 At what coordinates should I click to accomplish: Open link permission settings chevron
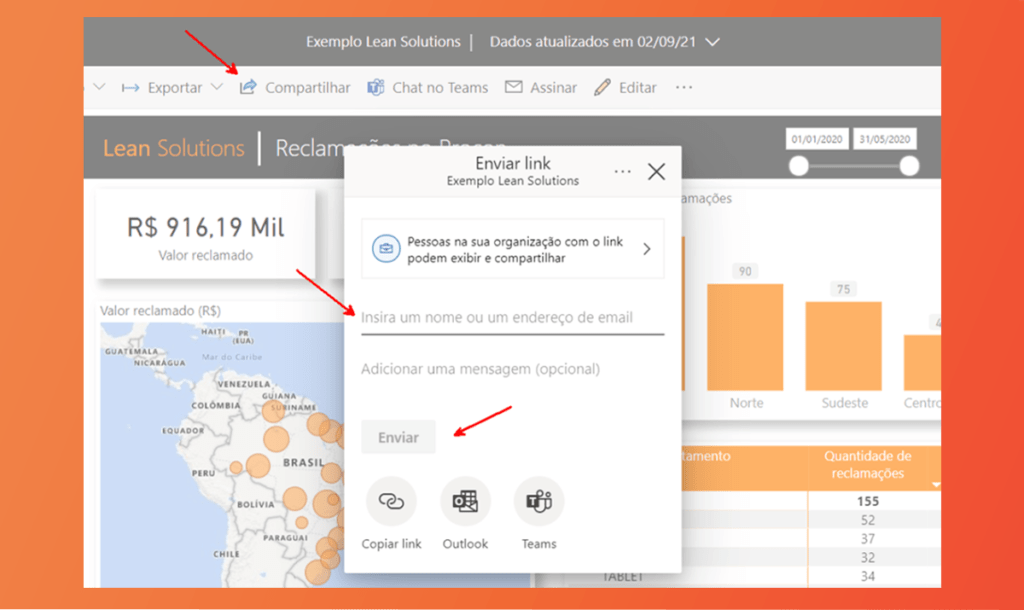647,249
